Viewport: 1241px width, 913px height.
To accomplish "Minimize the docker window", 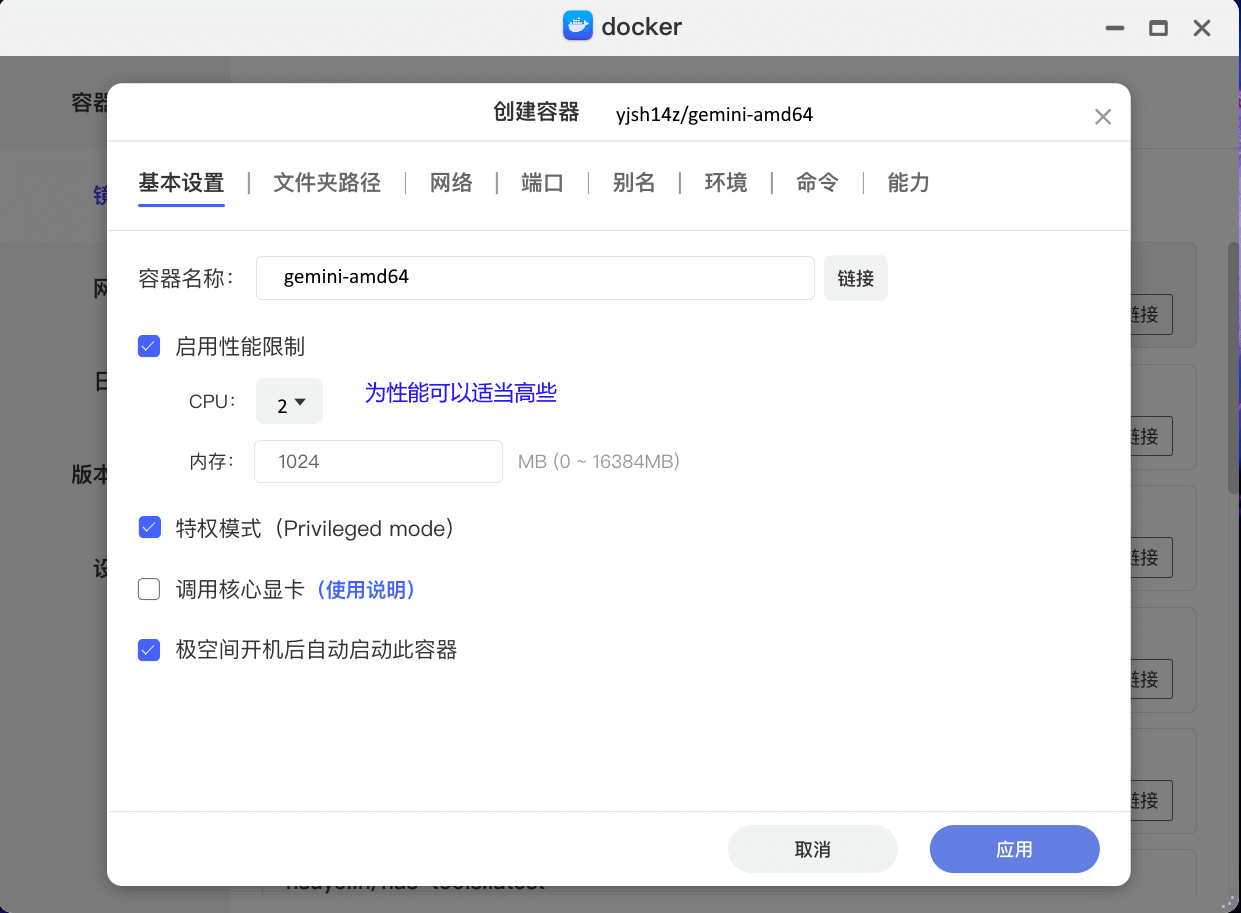I will tap(1114, 28).
